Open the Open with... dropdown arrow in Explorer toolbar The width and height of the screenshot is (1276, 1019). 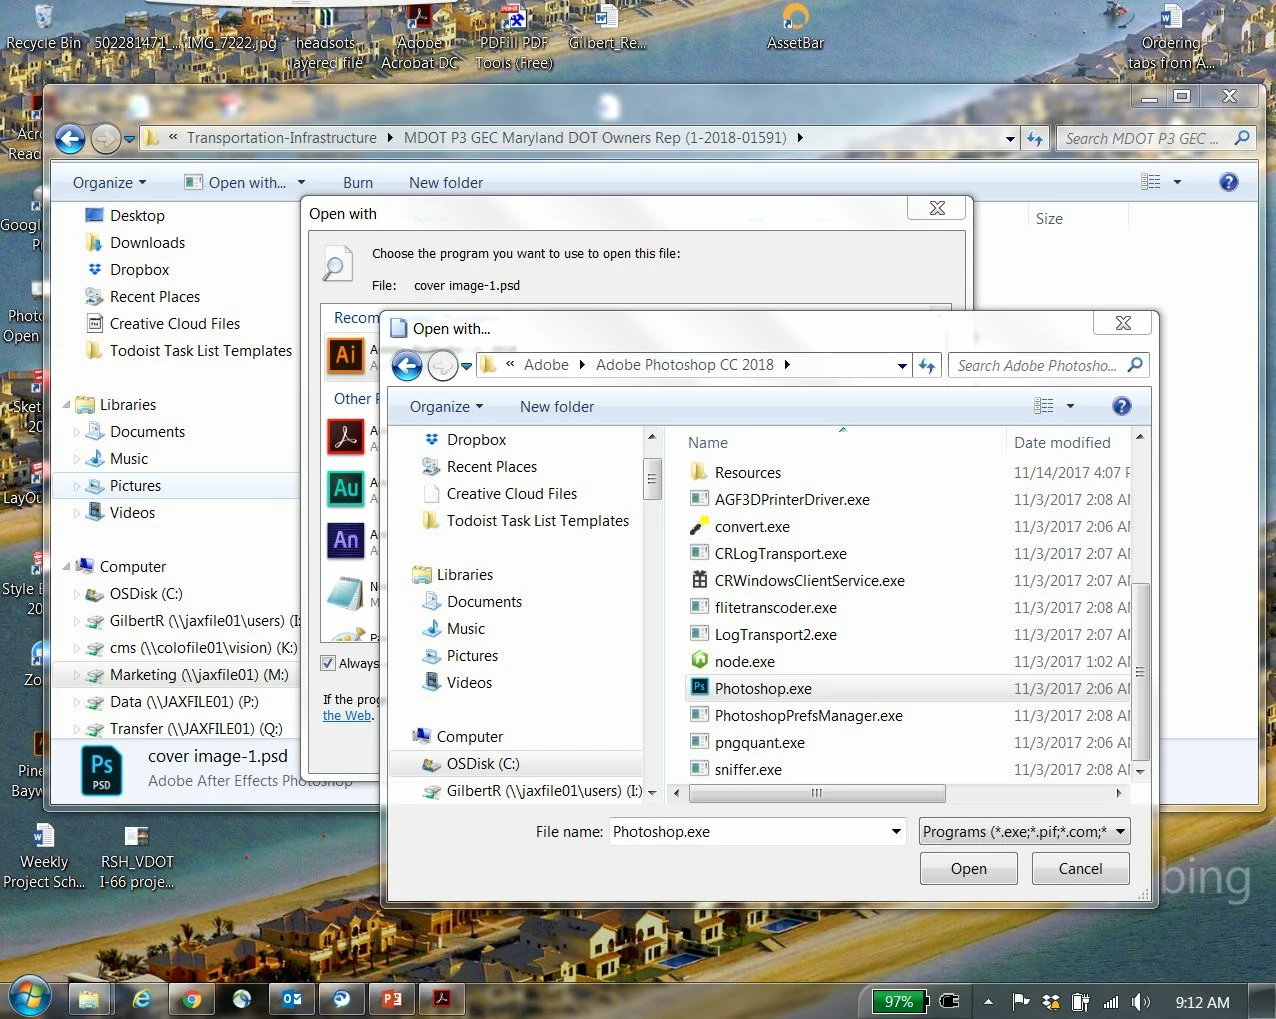pos(301,182)
